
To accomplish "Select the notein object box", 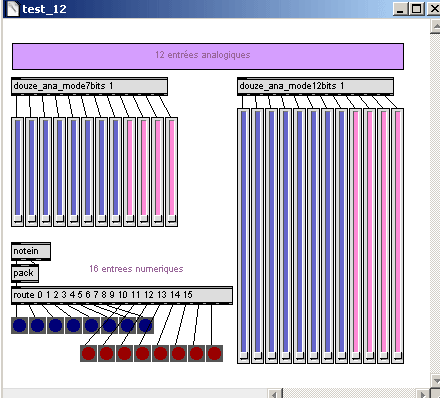I will pyautogui.click(x=31, y=251).
